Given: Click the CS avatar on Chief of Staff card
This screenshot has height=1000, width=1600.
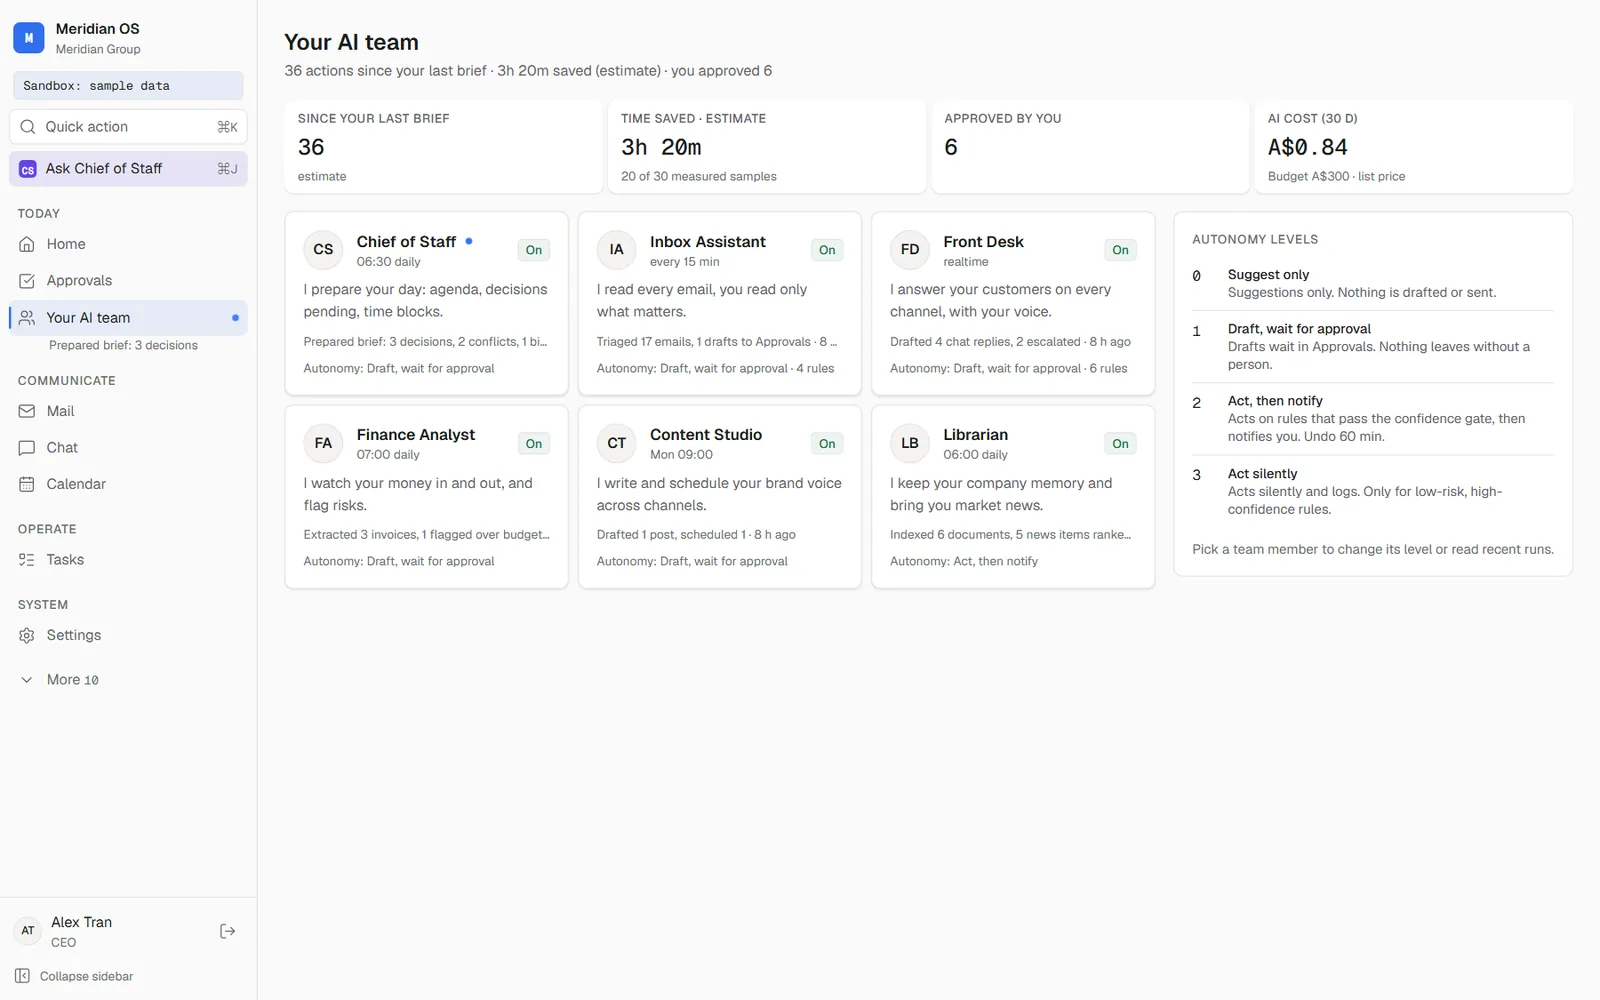Looking at the screenshot, I should [x=323, y=250].
